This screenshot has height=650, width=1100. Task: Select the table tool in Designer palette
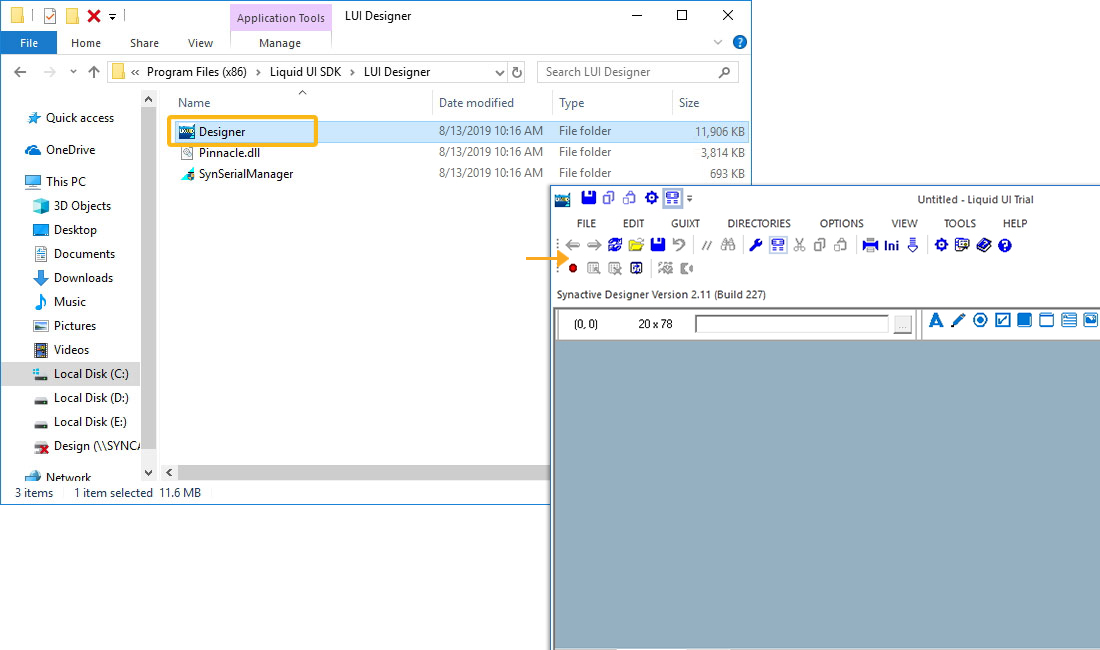[1068, 320]
